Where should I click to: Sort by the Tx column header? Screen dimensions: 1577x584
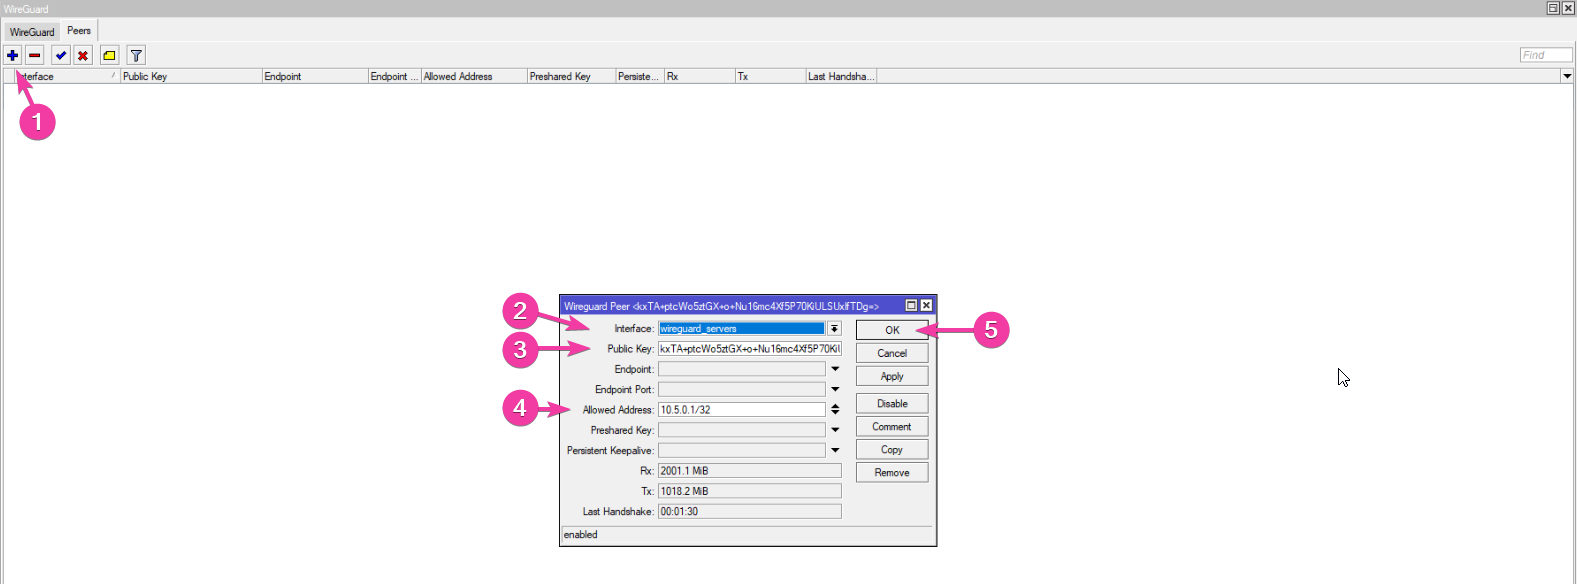pyautogui.click(x=771, y=76)
